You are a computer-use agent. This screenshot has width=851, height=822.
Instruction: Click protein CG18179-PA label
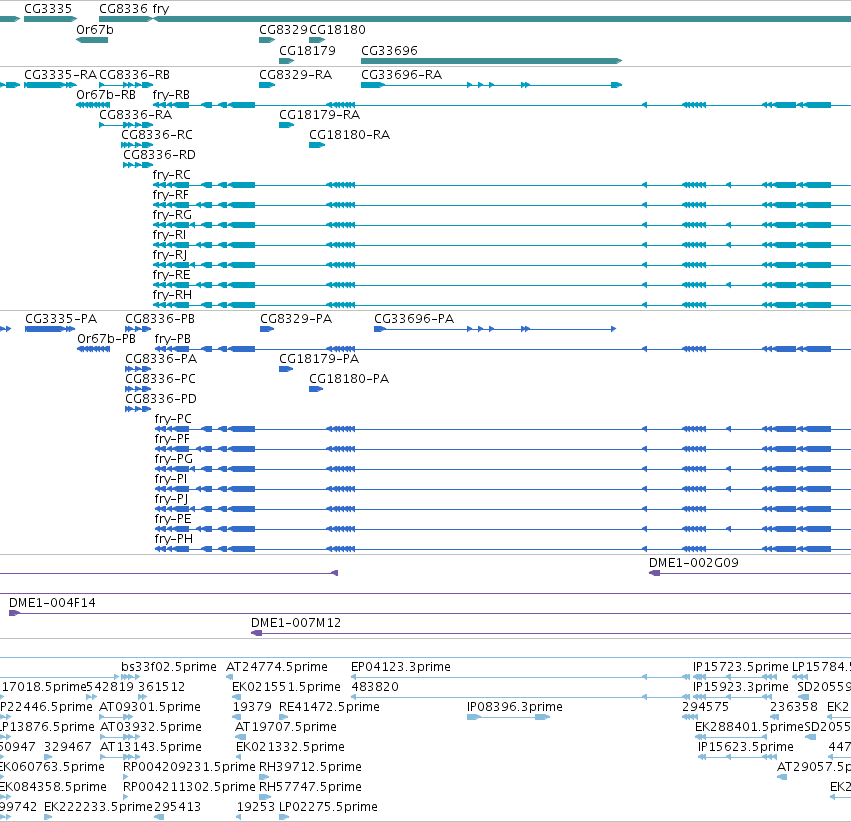pos(319,359)
